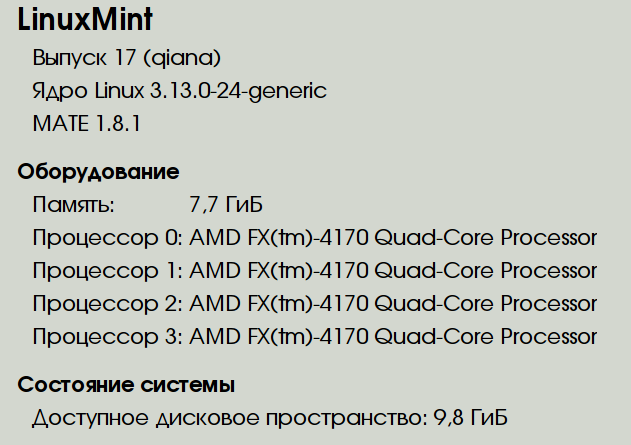
Task: Click the 'Выпуск 17' release text
Action: (83, 57)
